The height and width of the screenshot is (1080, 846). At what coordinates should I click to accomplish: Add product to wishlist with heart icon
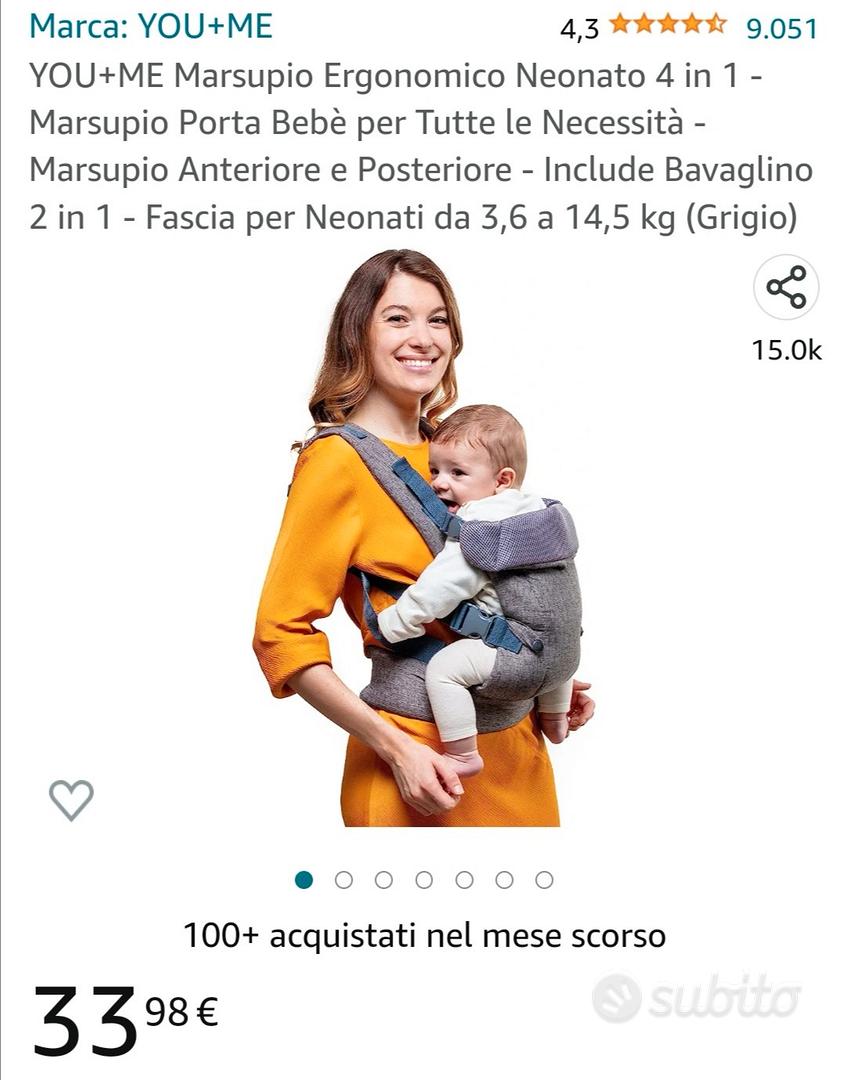click(71, 800)
